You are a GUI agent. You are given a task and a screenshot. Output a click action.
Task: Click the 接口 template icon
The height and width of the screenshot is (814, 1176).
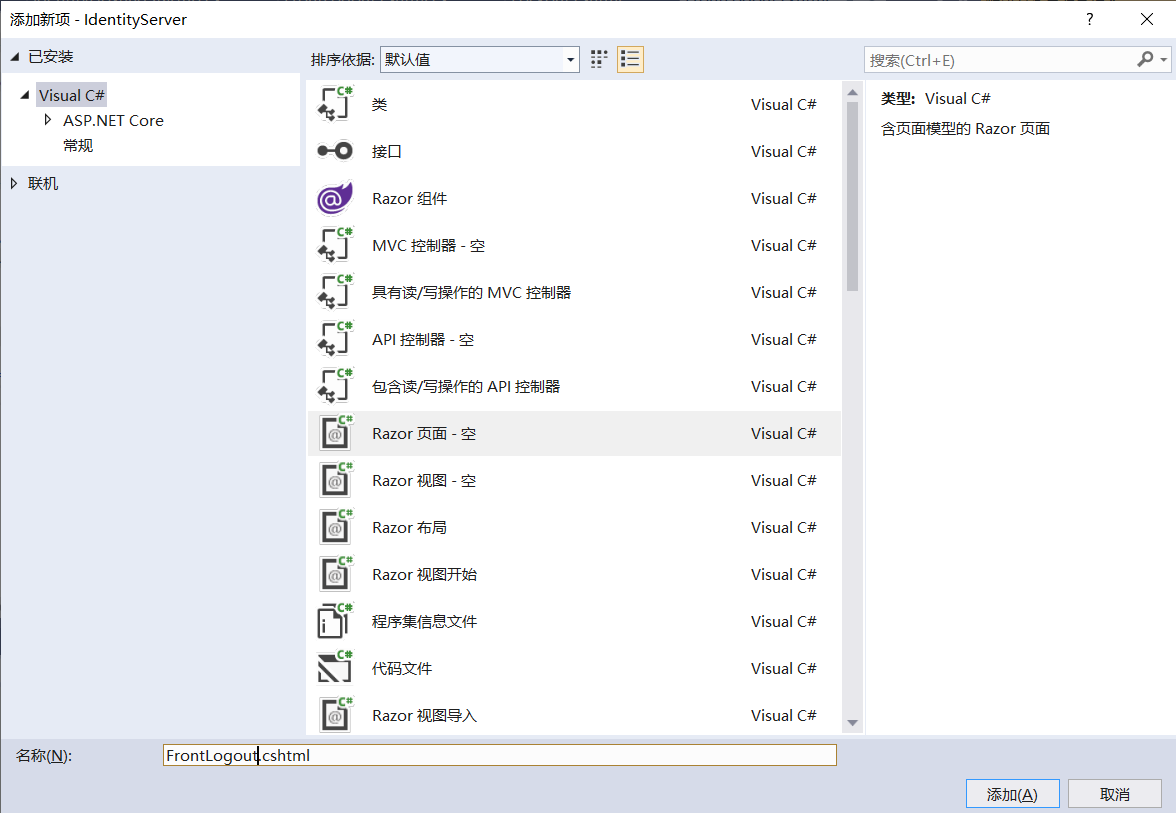point(334,151)
